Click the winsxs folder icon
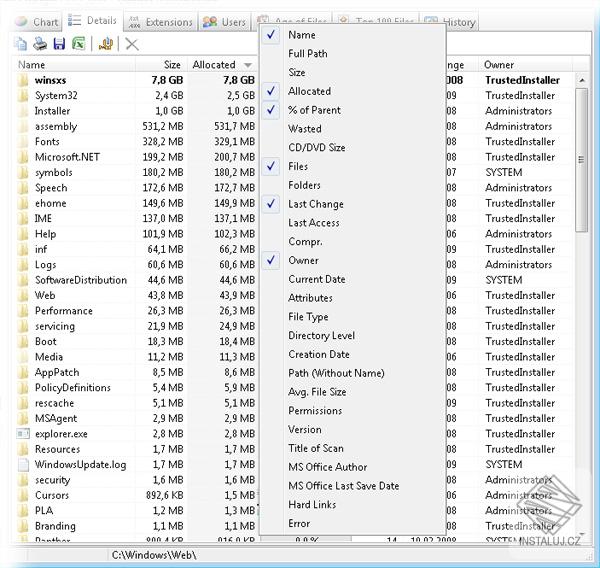The height and width of the screenshot is (568, 600). pyautogui.click(x=24, y=80)
